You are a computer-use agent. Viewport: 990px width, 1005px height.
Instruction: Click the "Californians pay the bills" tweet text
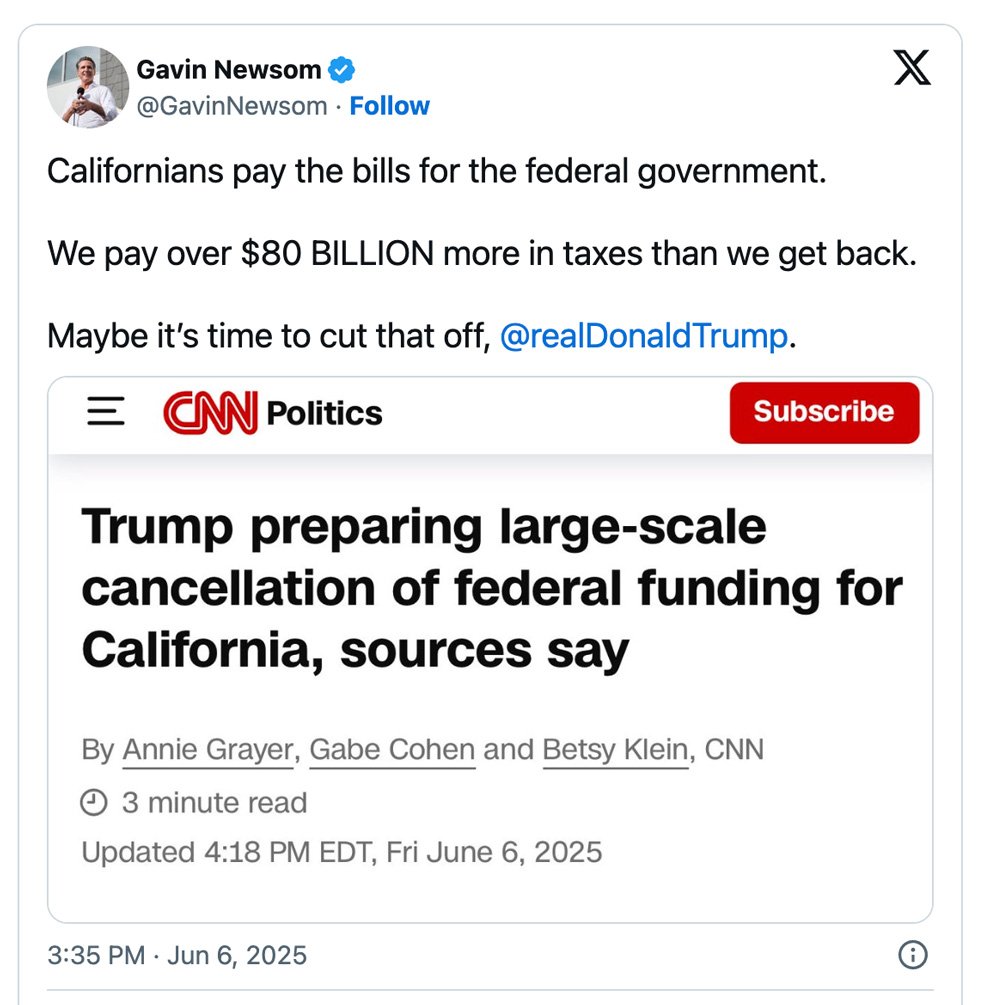(x=437, y=171)
